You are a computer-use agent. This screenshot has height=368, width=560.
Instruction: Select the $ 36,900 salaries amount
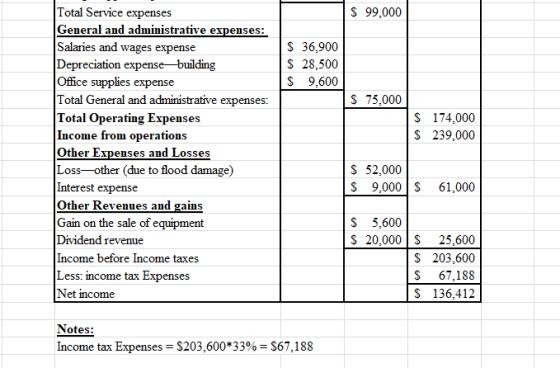click(312, 47)
